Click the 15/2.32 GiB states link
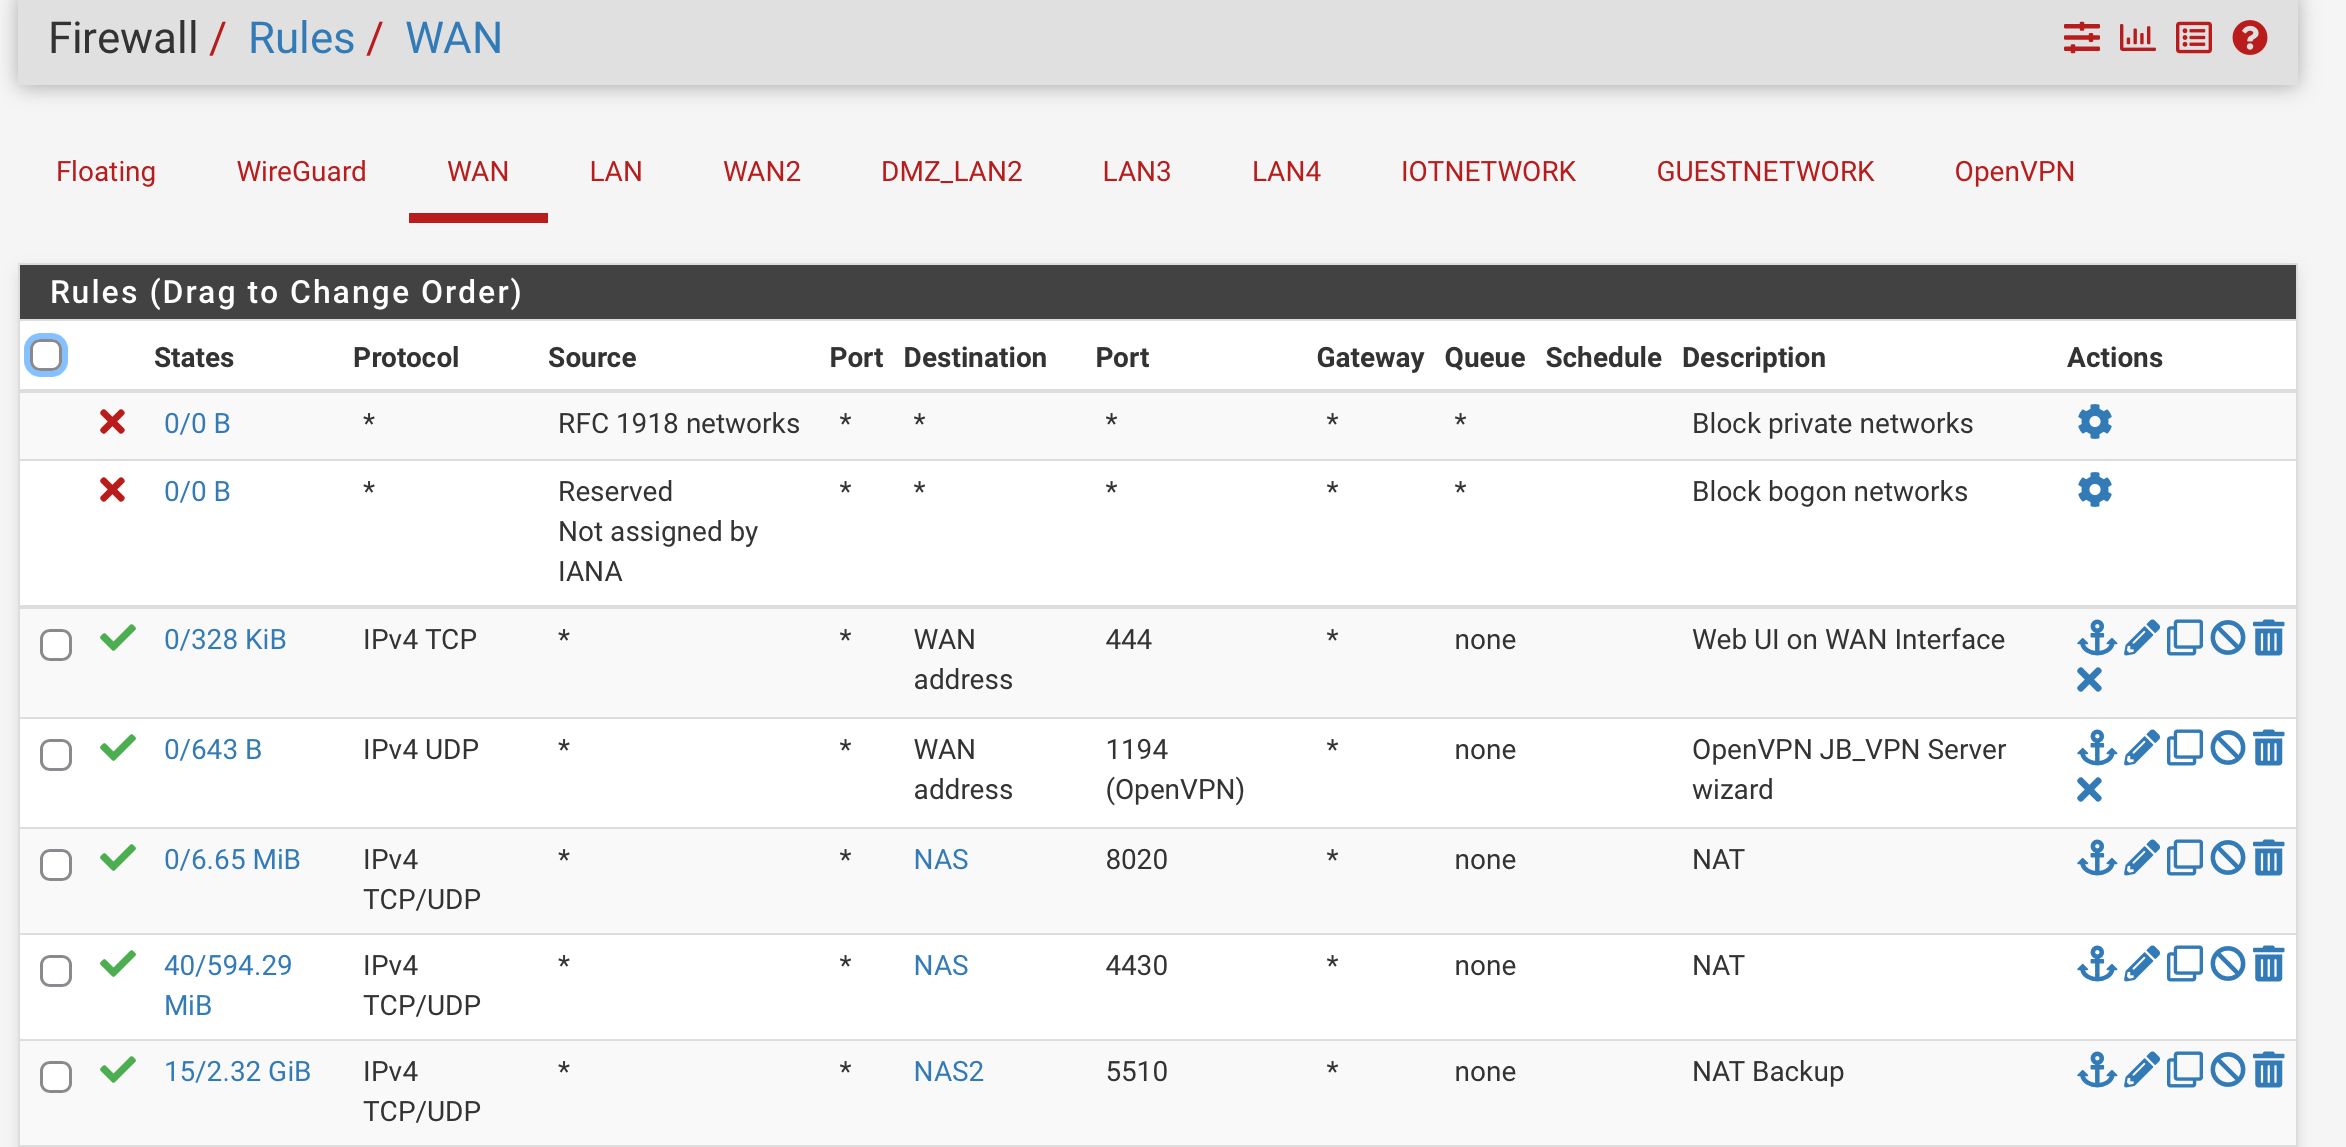Screen dimensions: 2346x1147 [x=237, y=1071]
